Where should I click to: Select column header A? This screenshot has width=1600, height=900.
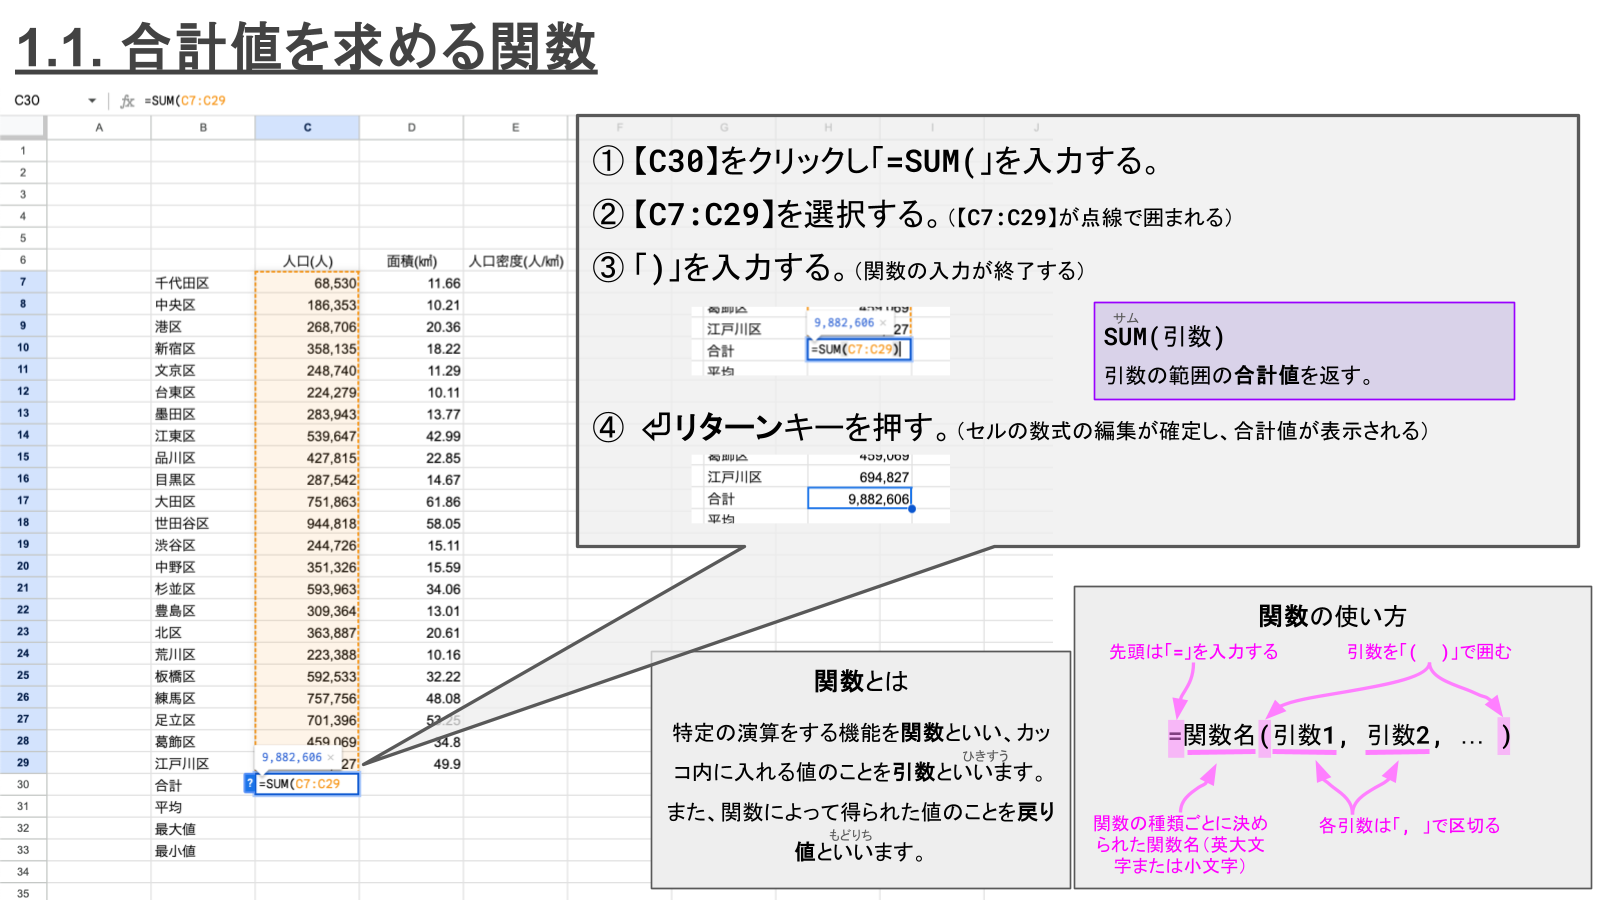[x=99, y=128]
